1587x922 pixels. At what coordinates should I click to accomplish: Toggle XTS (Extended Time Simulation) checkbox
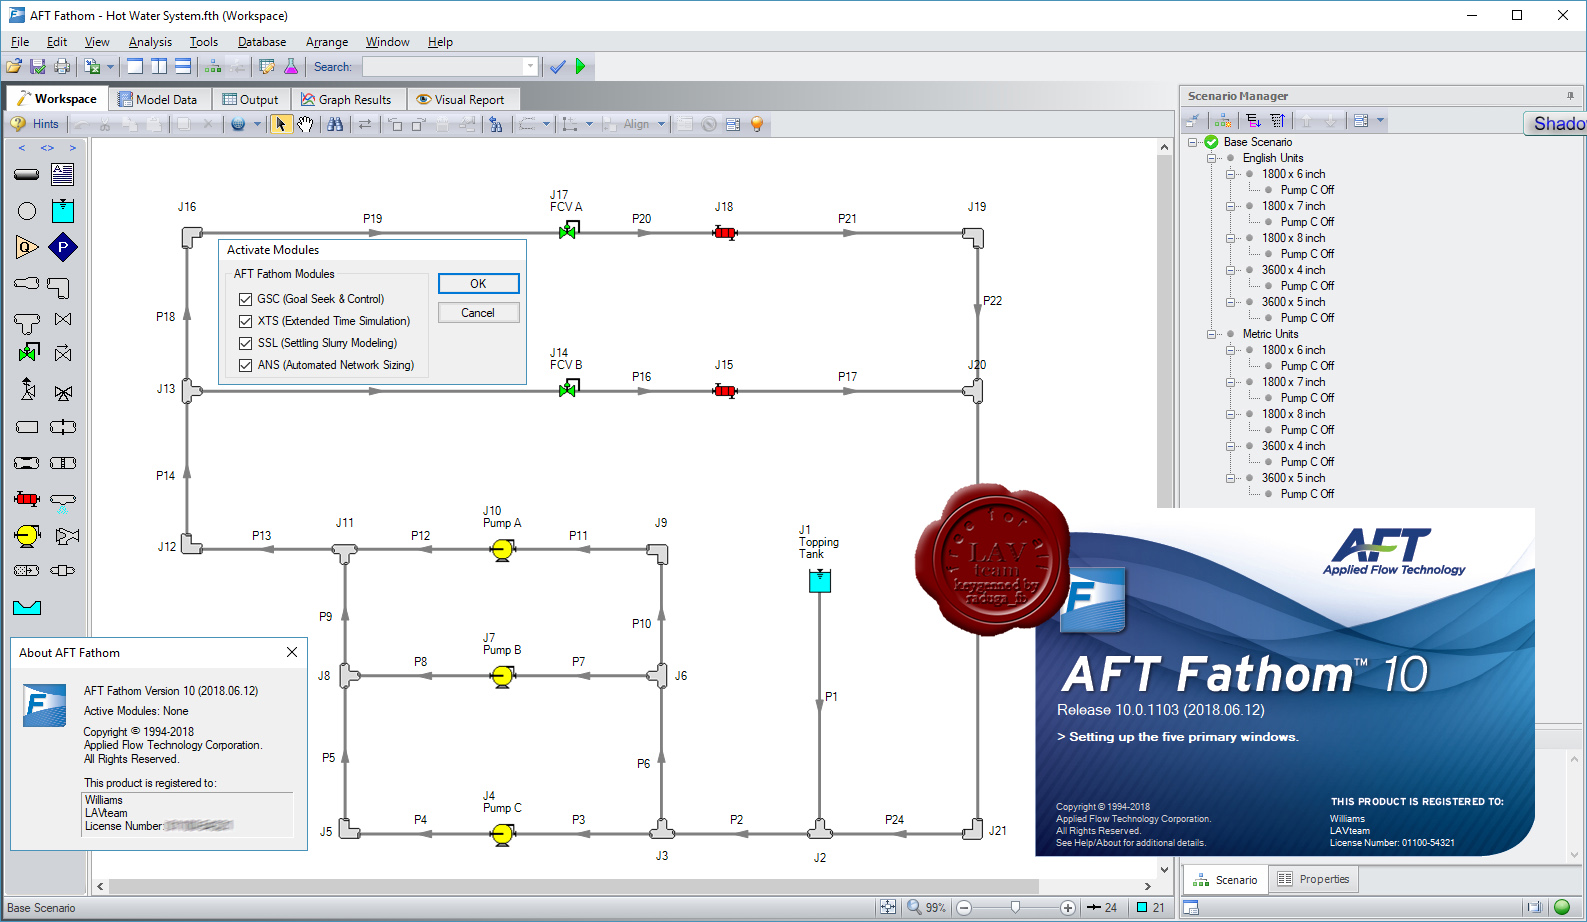(245, 321)
